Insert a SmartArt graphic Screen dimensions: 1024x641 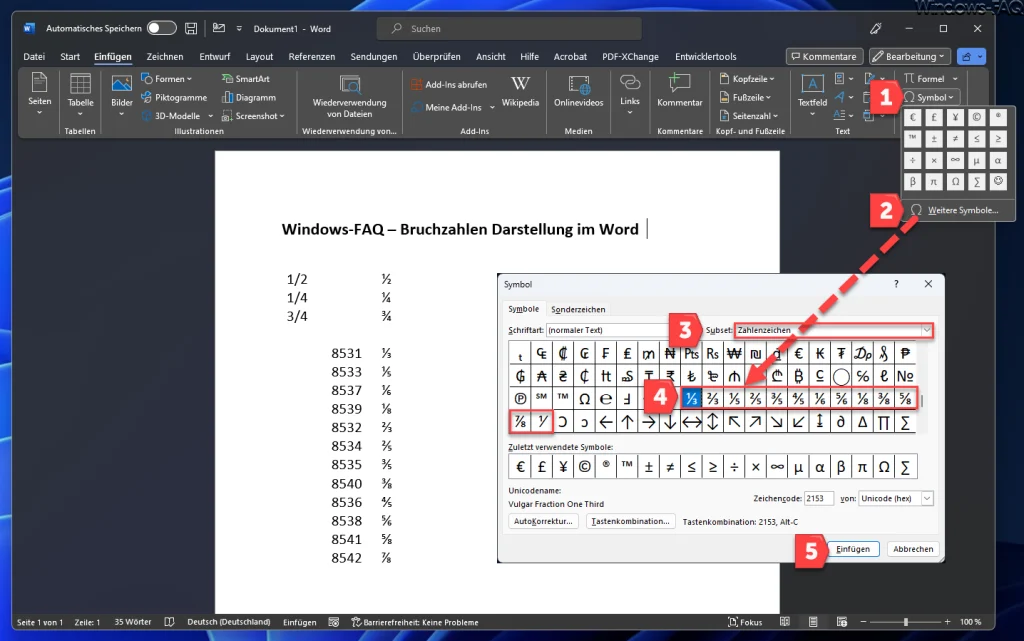(x=246, y=79)
